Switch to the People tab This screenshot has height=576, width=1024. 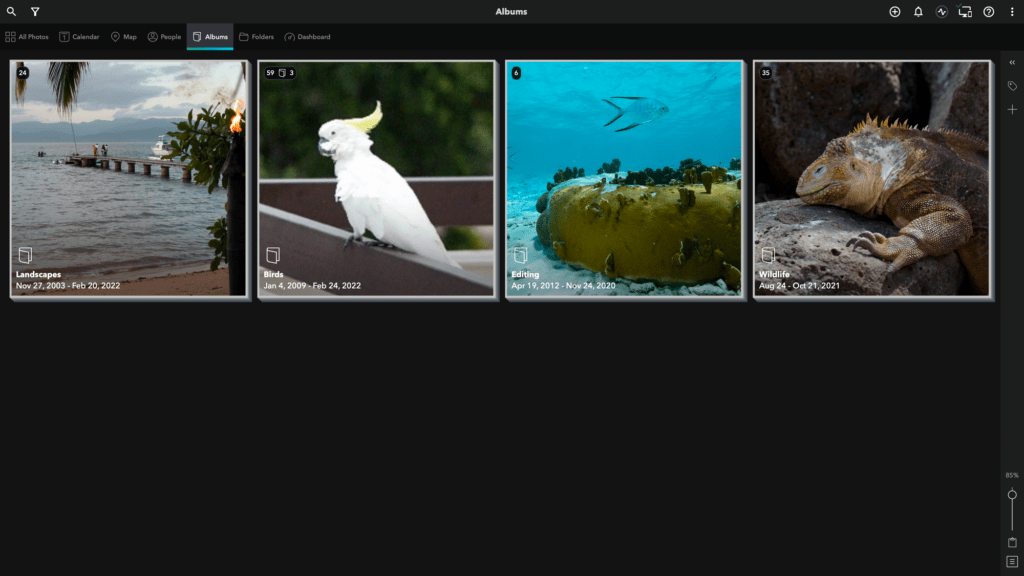tap(164, 37)
